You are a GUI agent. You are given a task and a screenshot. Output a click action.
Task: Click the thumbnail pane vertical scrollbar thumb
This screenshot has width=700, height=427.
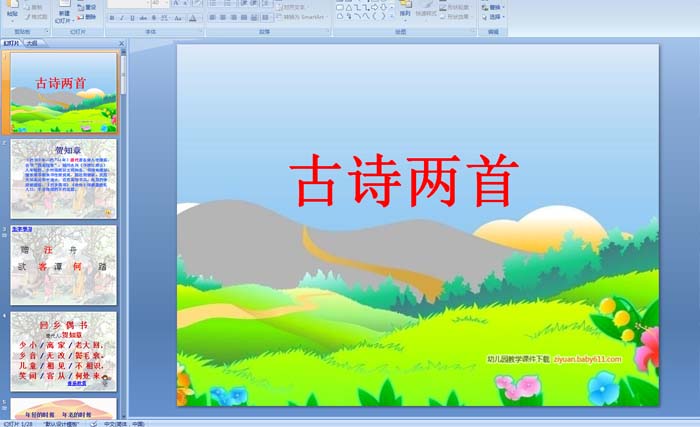pyautogui.click(x=124, y=73)
